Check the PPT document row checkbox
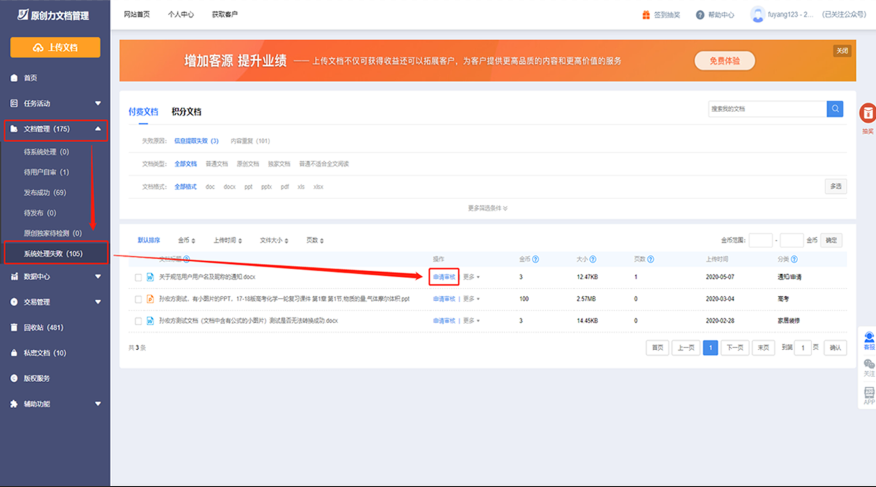The image size is (876, 487). [x=138, y=299]
